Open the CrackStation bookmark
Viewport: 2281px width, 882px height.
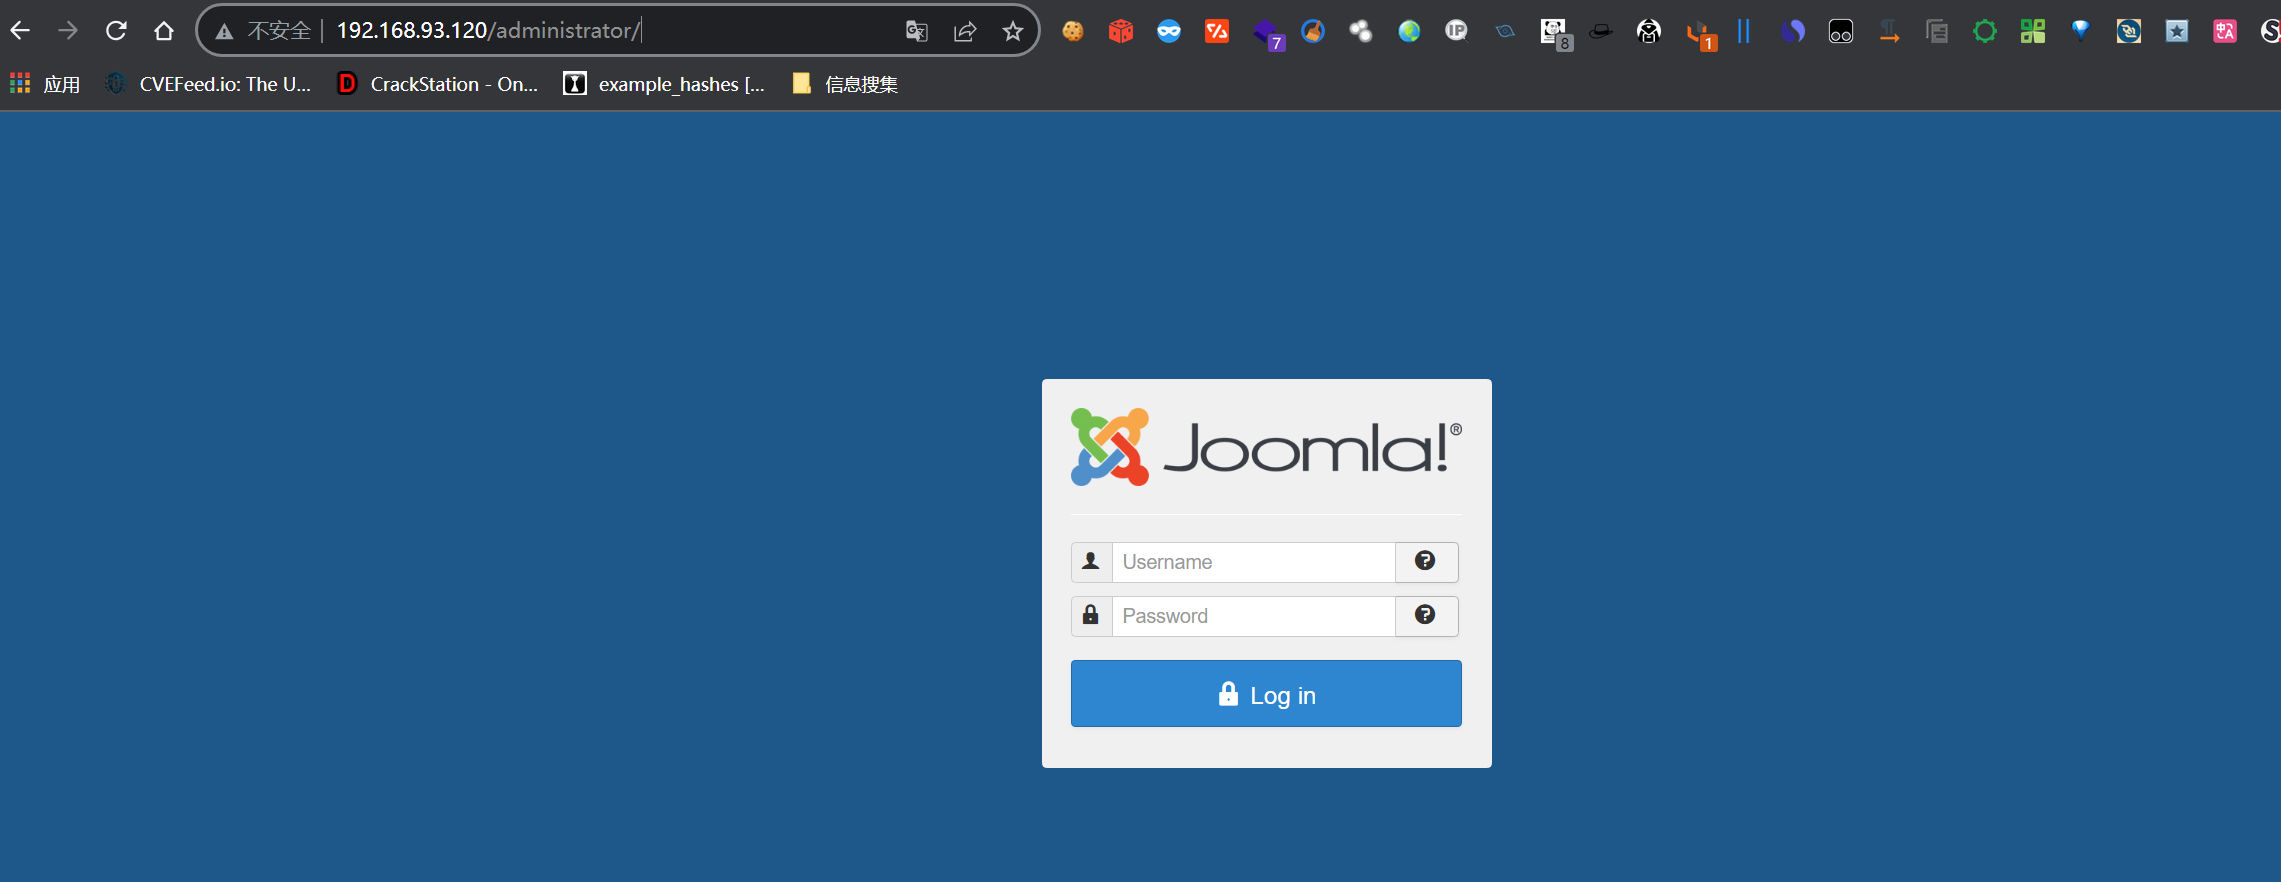(x=438, y=84)
